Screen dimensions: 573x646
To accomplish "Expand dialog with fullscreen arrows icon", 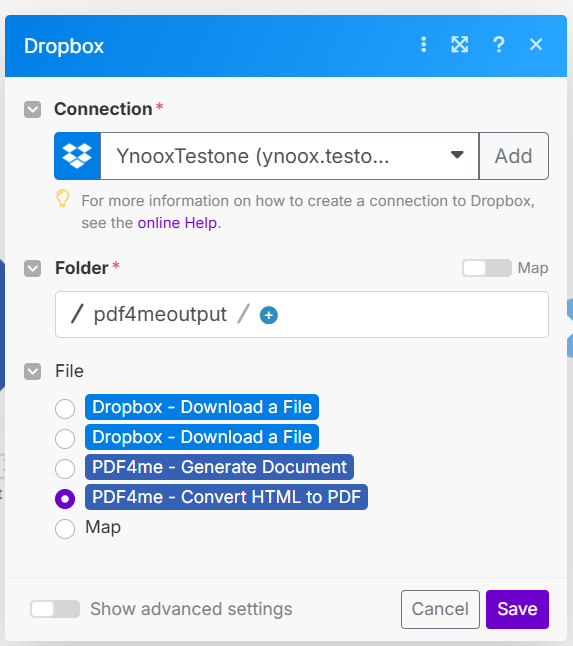I will click(x=460, y=44).
